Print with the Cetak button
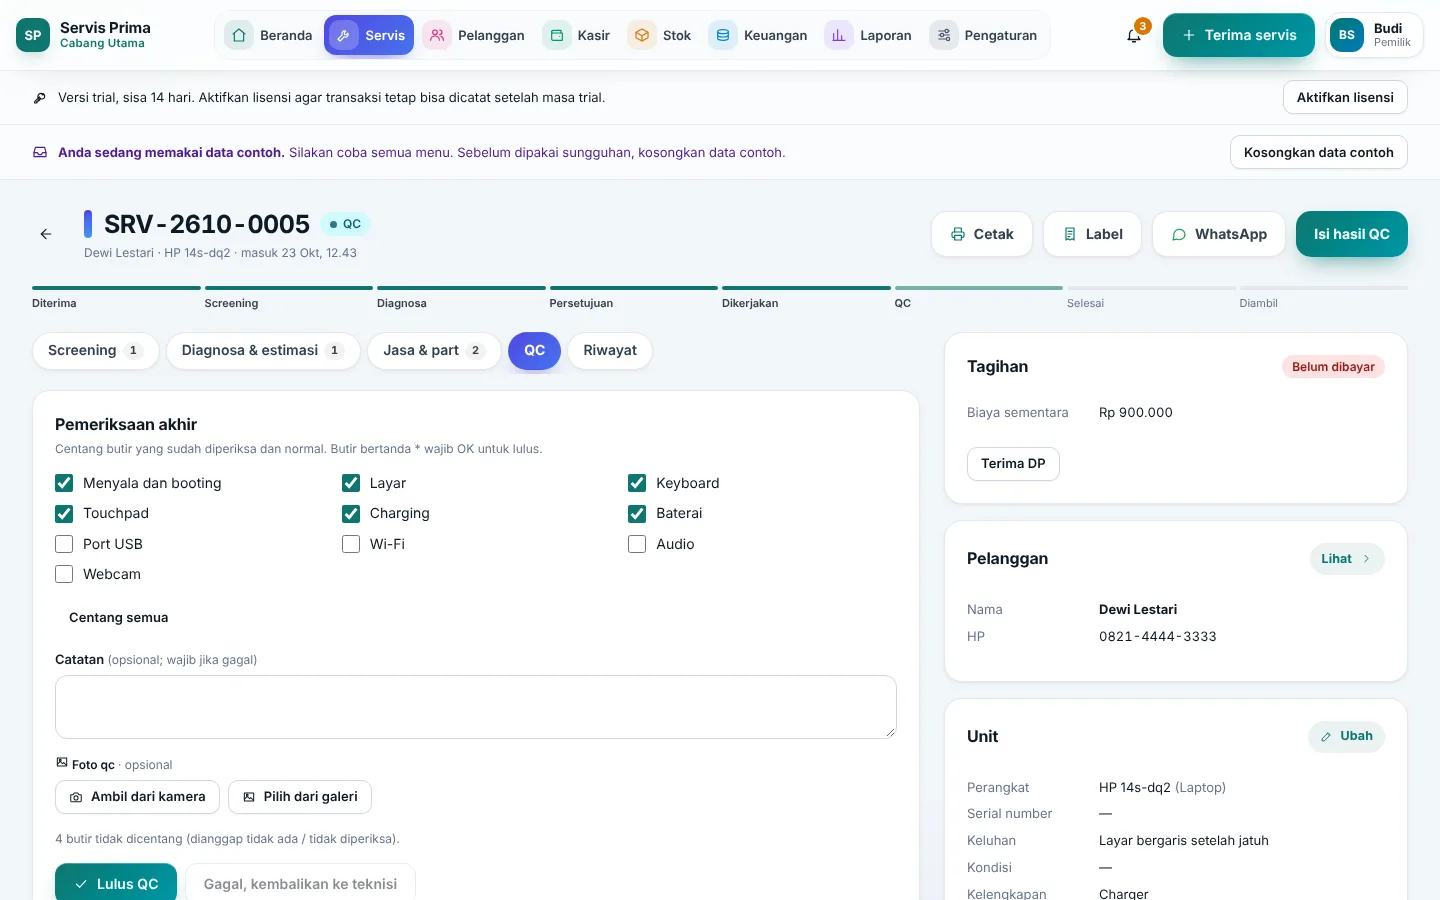 coord(982,234)
